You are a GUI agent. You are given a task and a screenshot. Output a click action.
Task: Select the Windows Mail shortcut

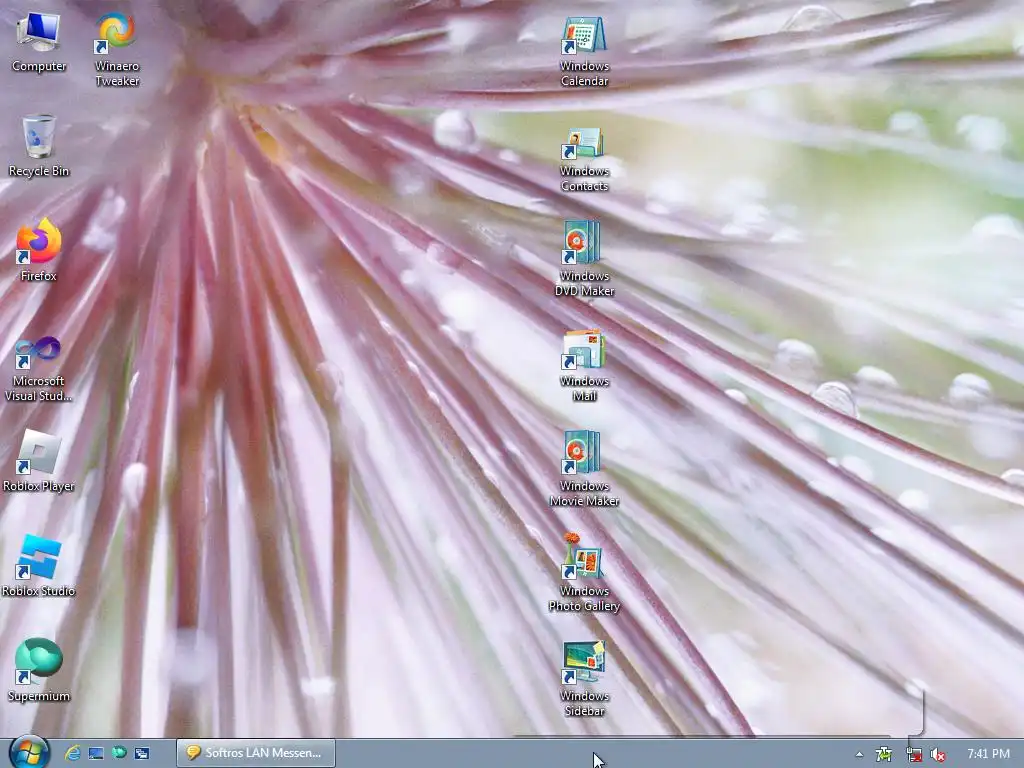pos(584,366)
